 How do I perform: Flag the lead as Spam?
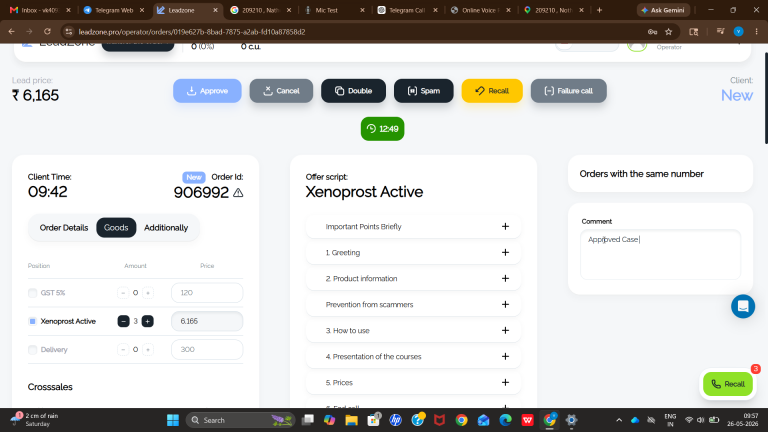coord(424,91)
